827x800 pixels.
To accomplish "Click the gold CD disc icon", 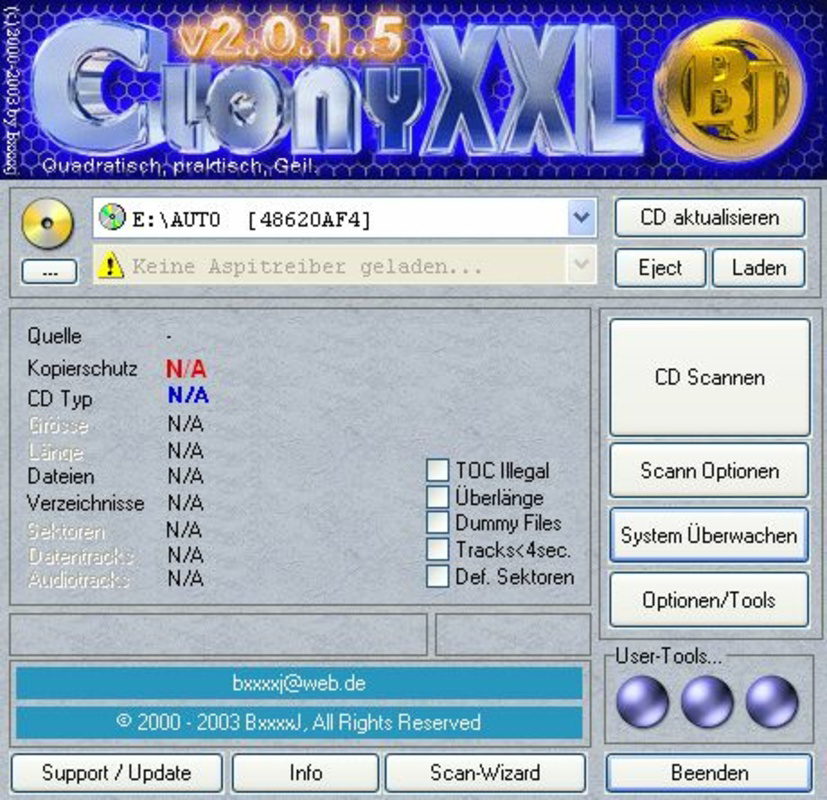I will [47, 223].
